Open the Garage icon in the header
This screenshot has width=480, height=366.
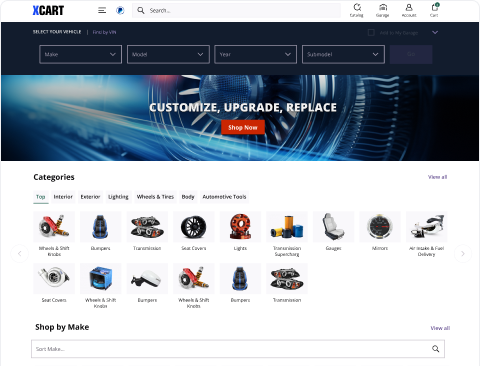coord(383,10)
